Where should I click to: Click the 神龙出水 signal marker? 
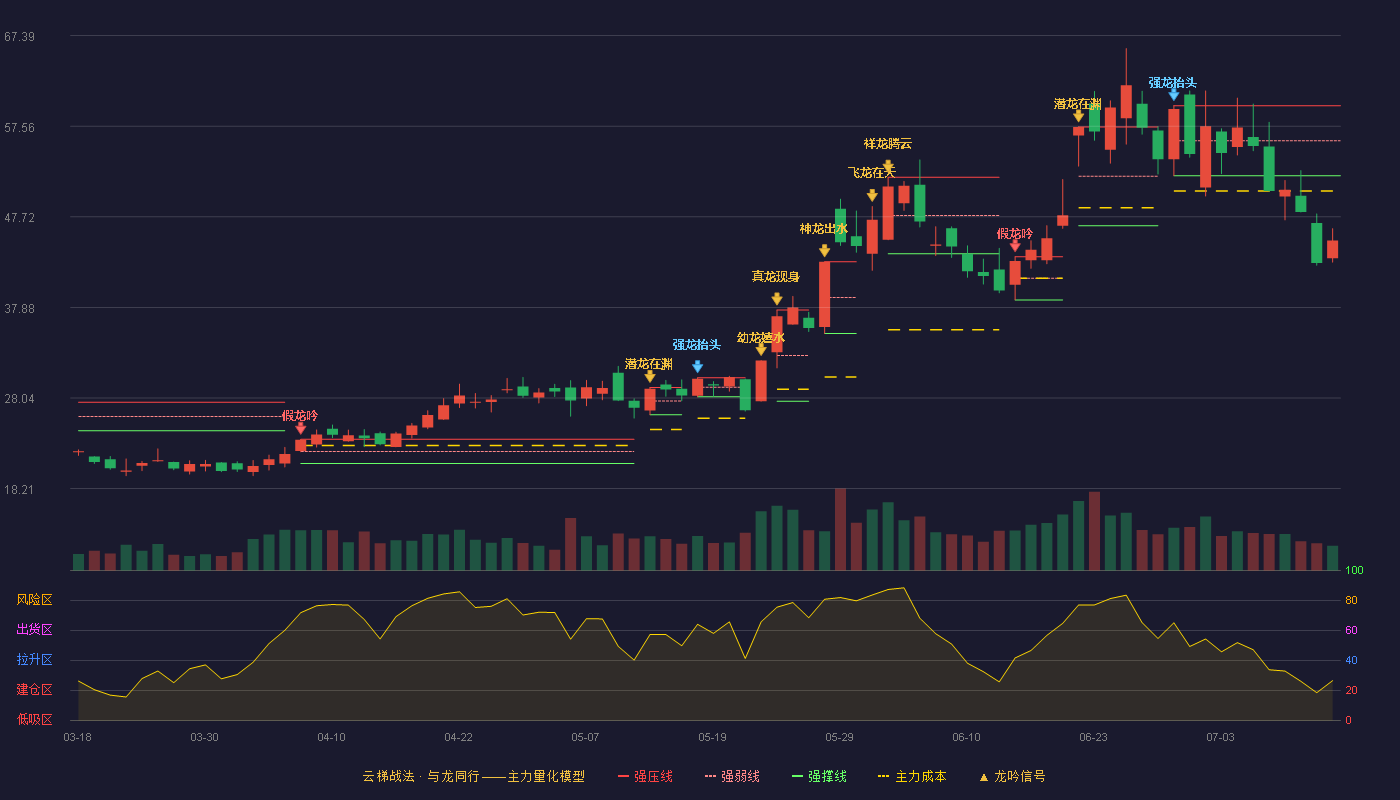pyautogui.click(x=824, y=251)
